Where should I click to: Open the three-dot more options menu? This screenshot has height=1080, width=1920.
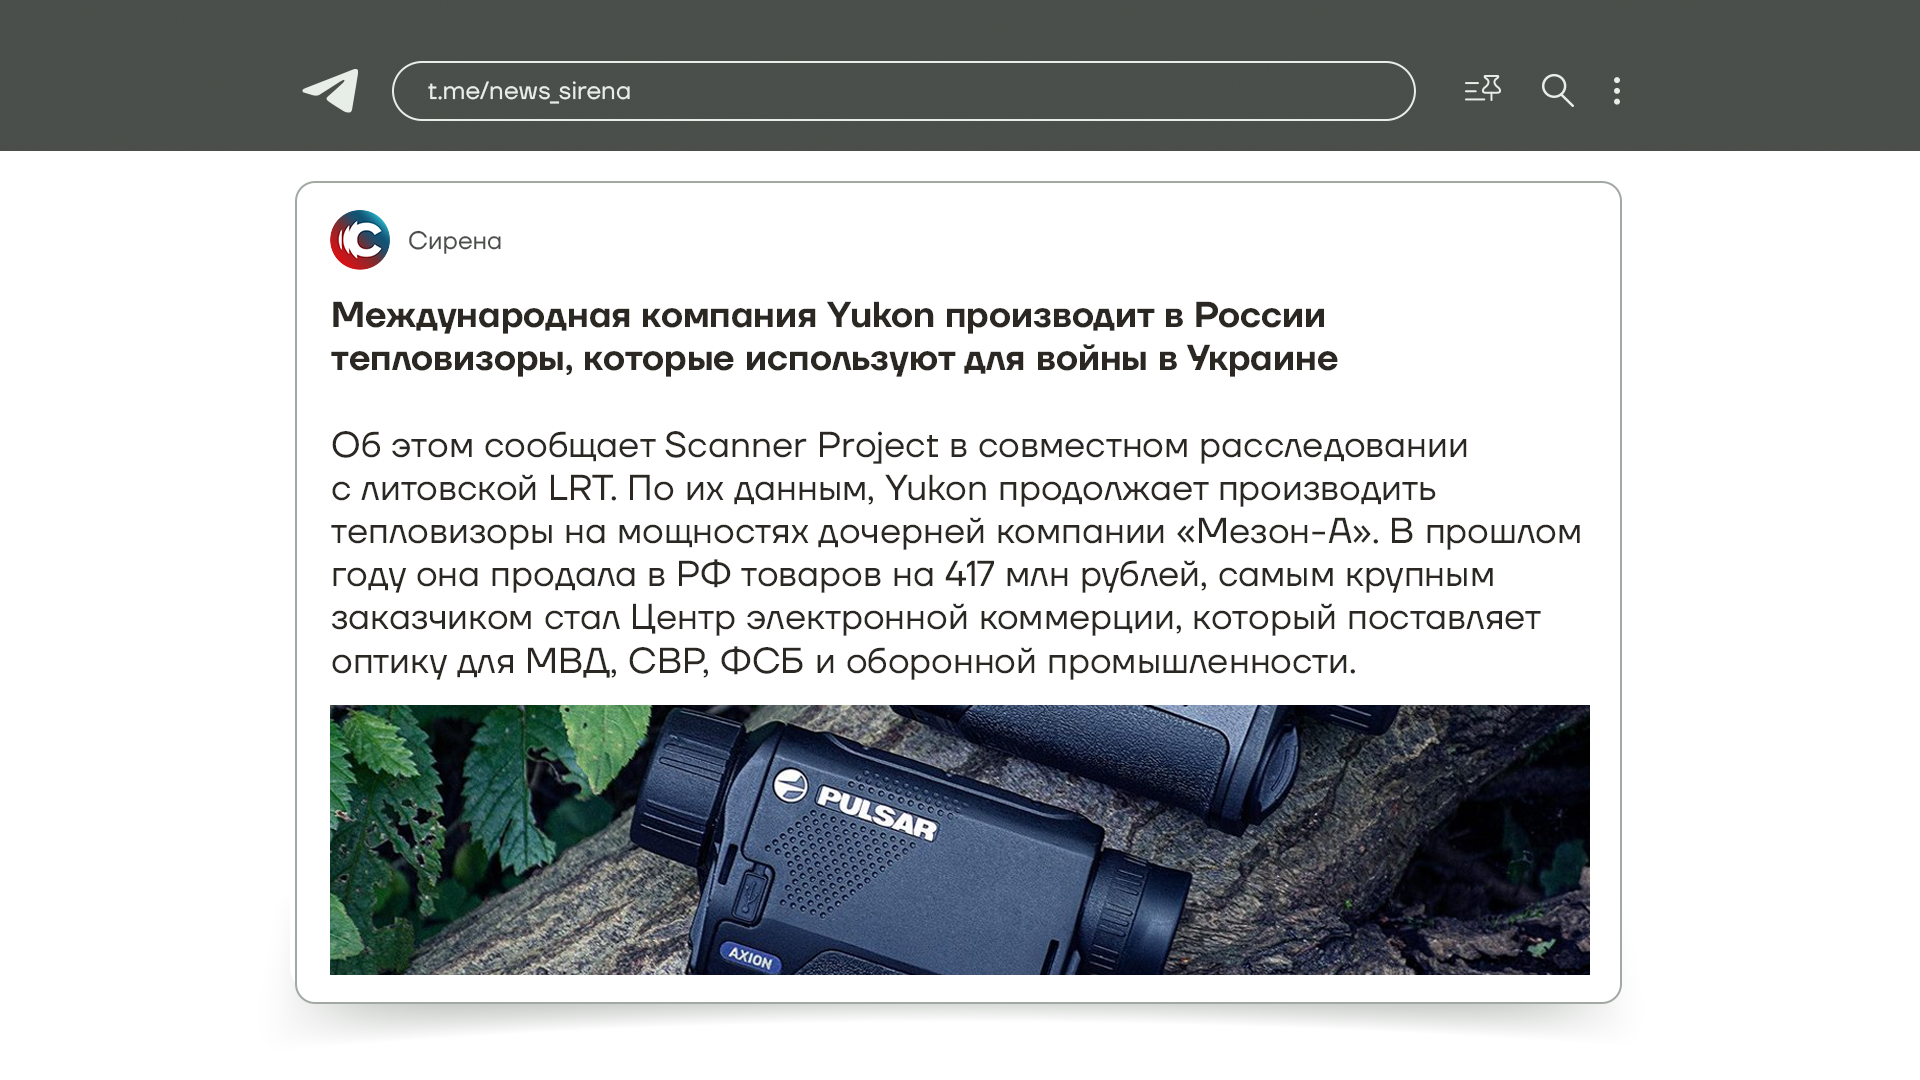pos(1617,91)
